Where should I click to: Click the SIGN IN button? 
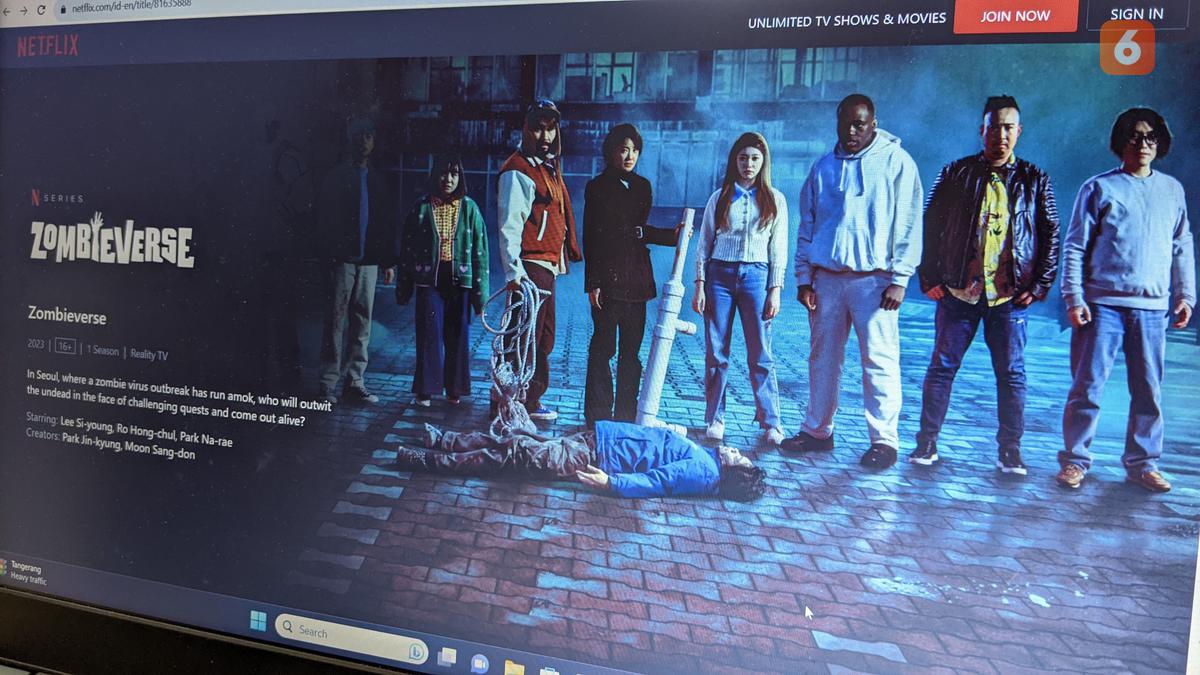click(1137, 13)
